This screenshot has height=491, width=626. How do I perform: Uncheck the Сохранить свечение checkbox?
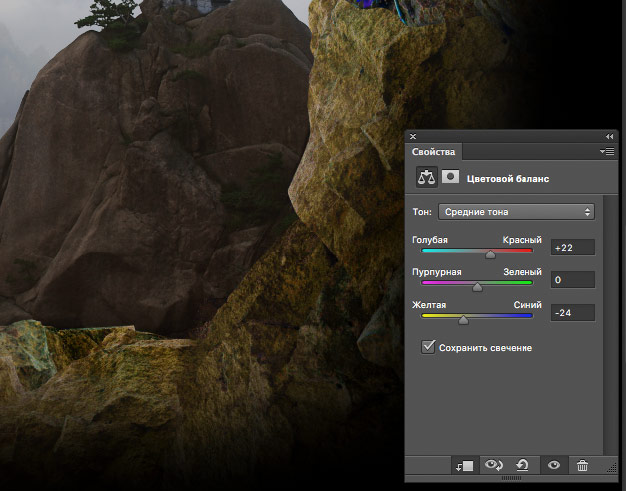point(428,347)
